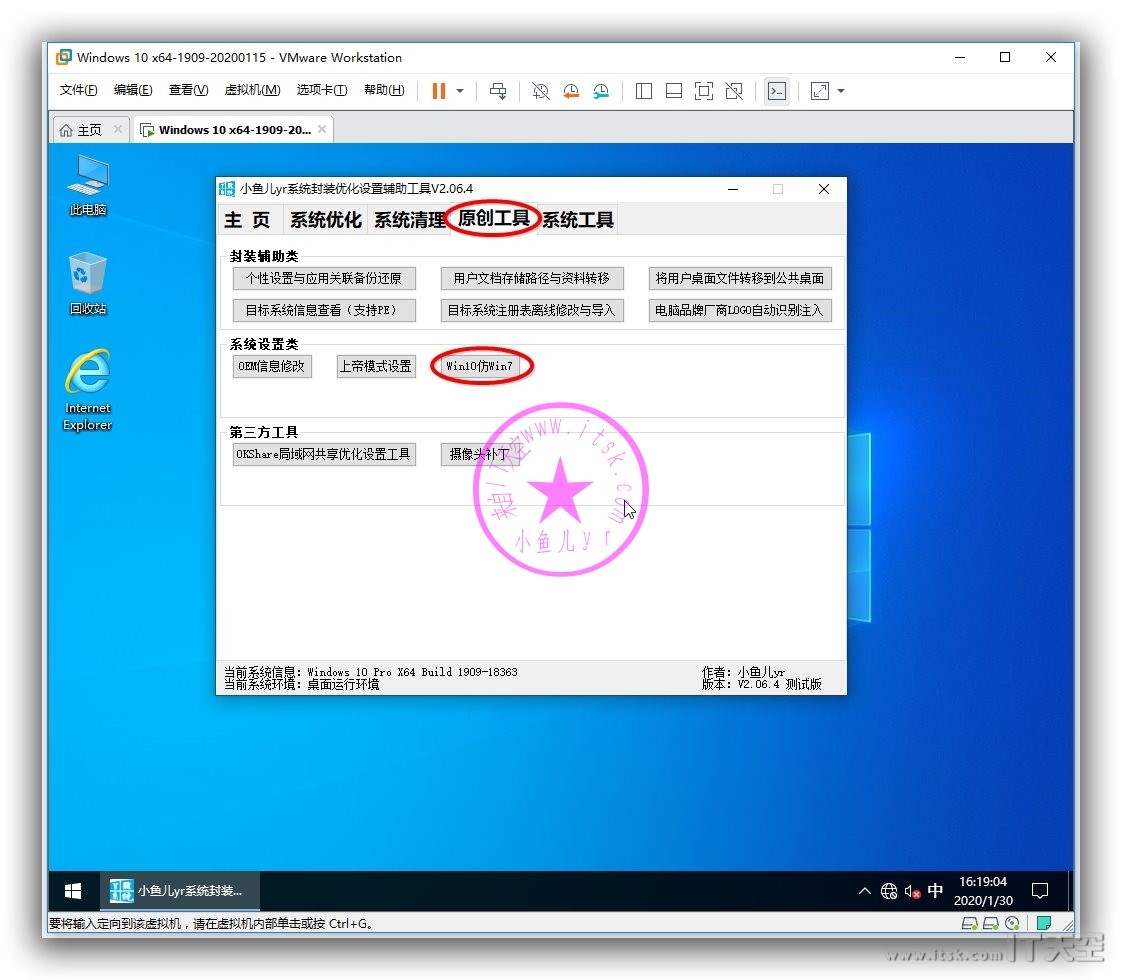This screenshot has width=1122, height=980.
Task: Open the OEM信息修改 tool
Action: 272,366
